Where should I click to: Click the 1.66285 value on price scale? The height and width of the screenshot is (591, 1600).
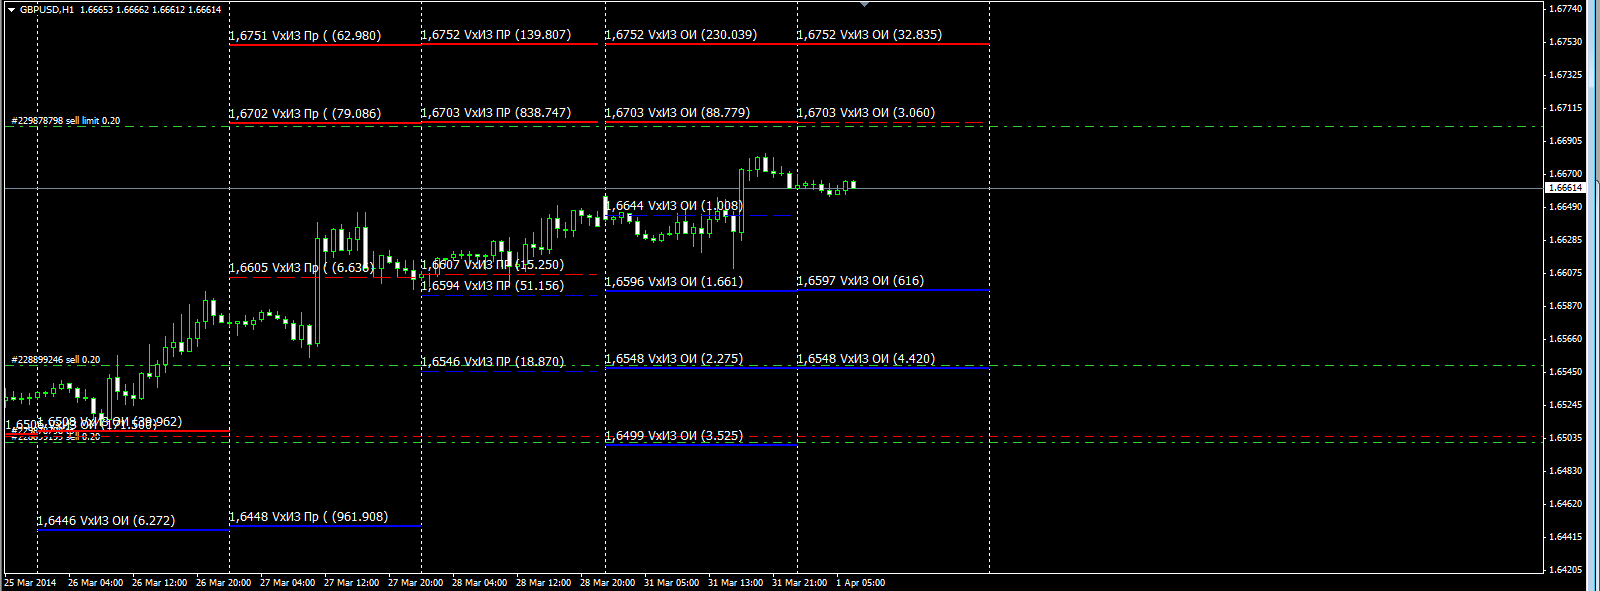1566,240
